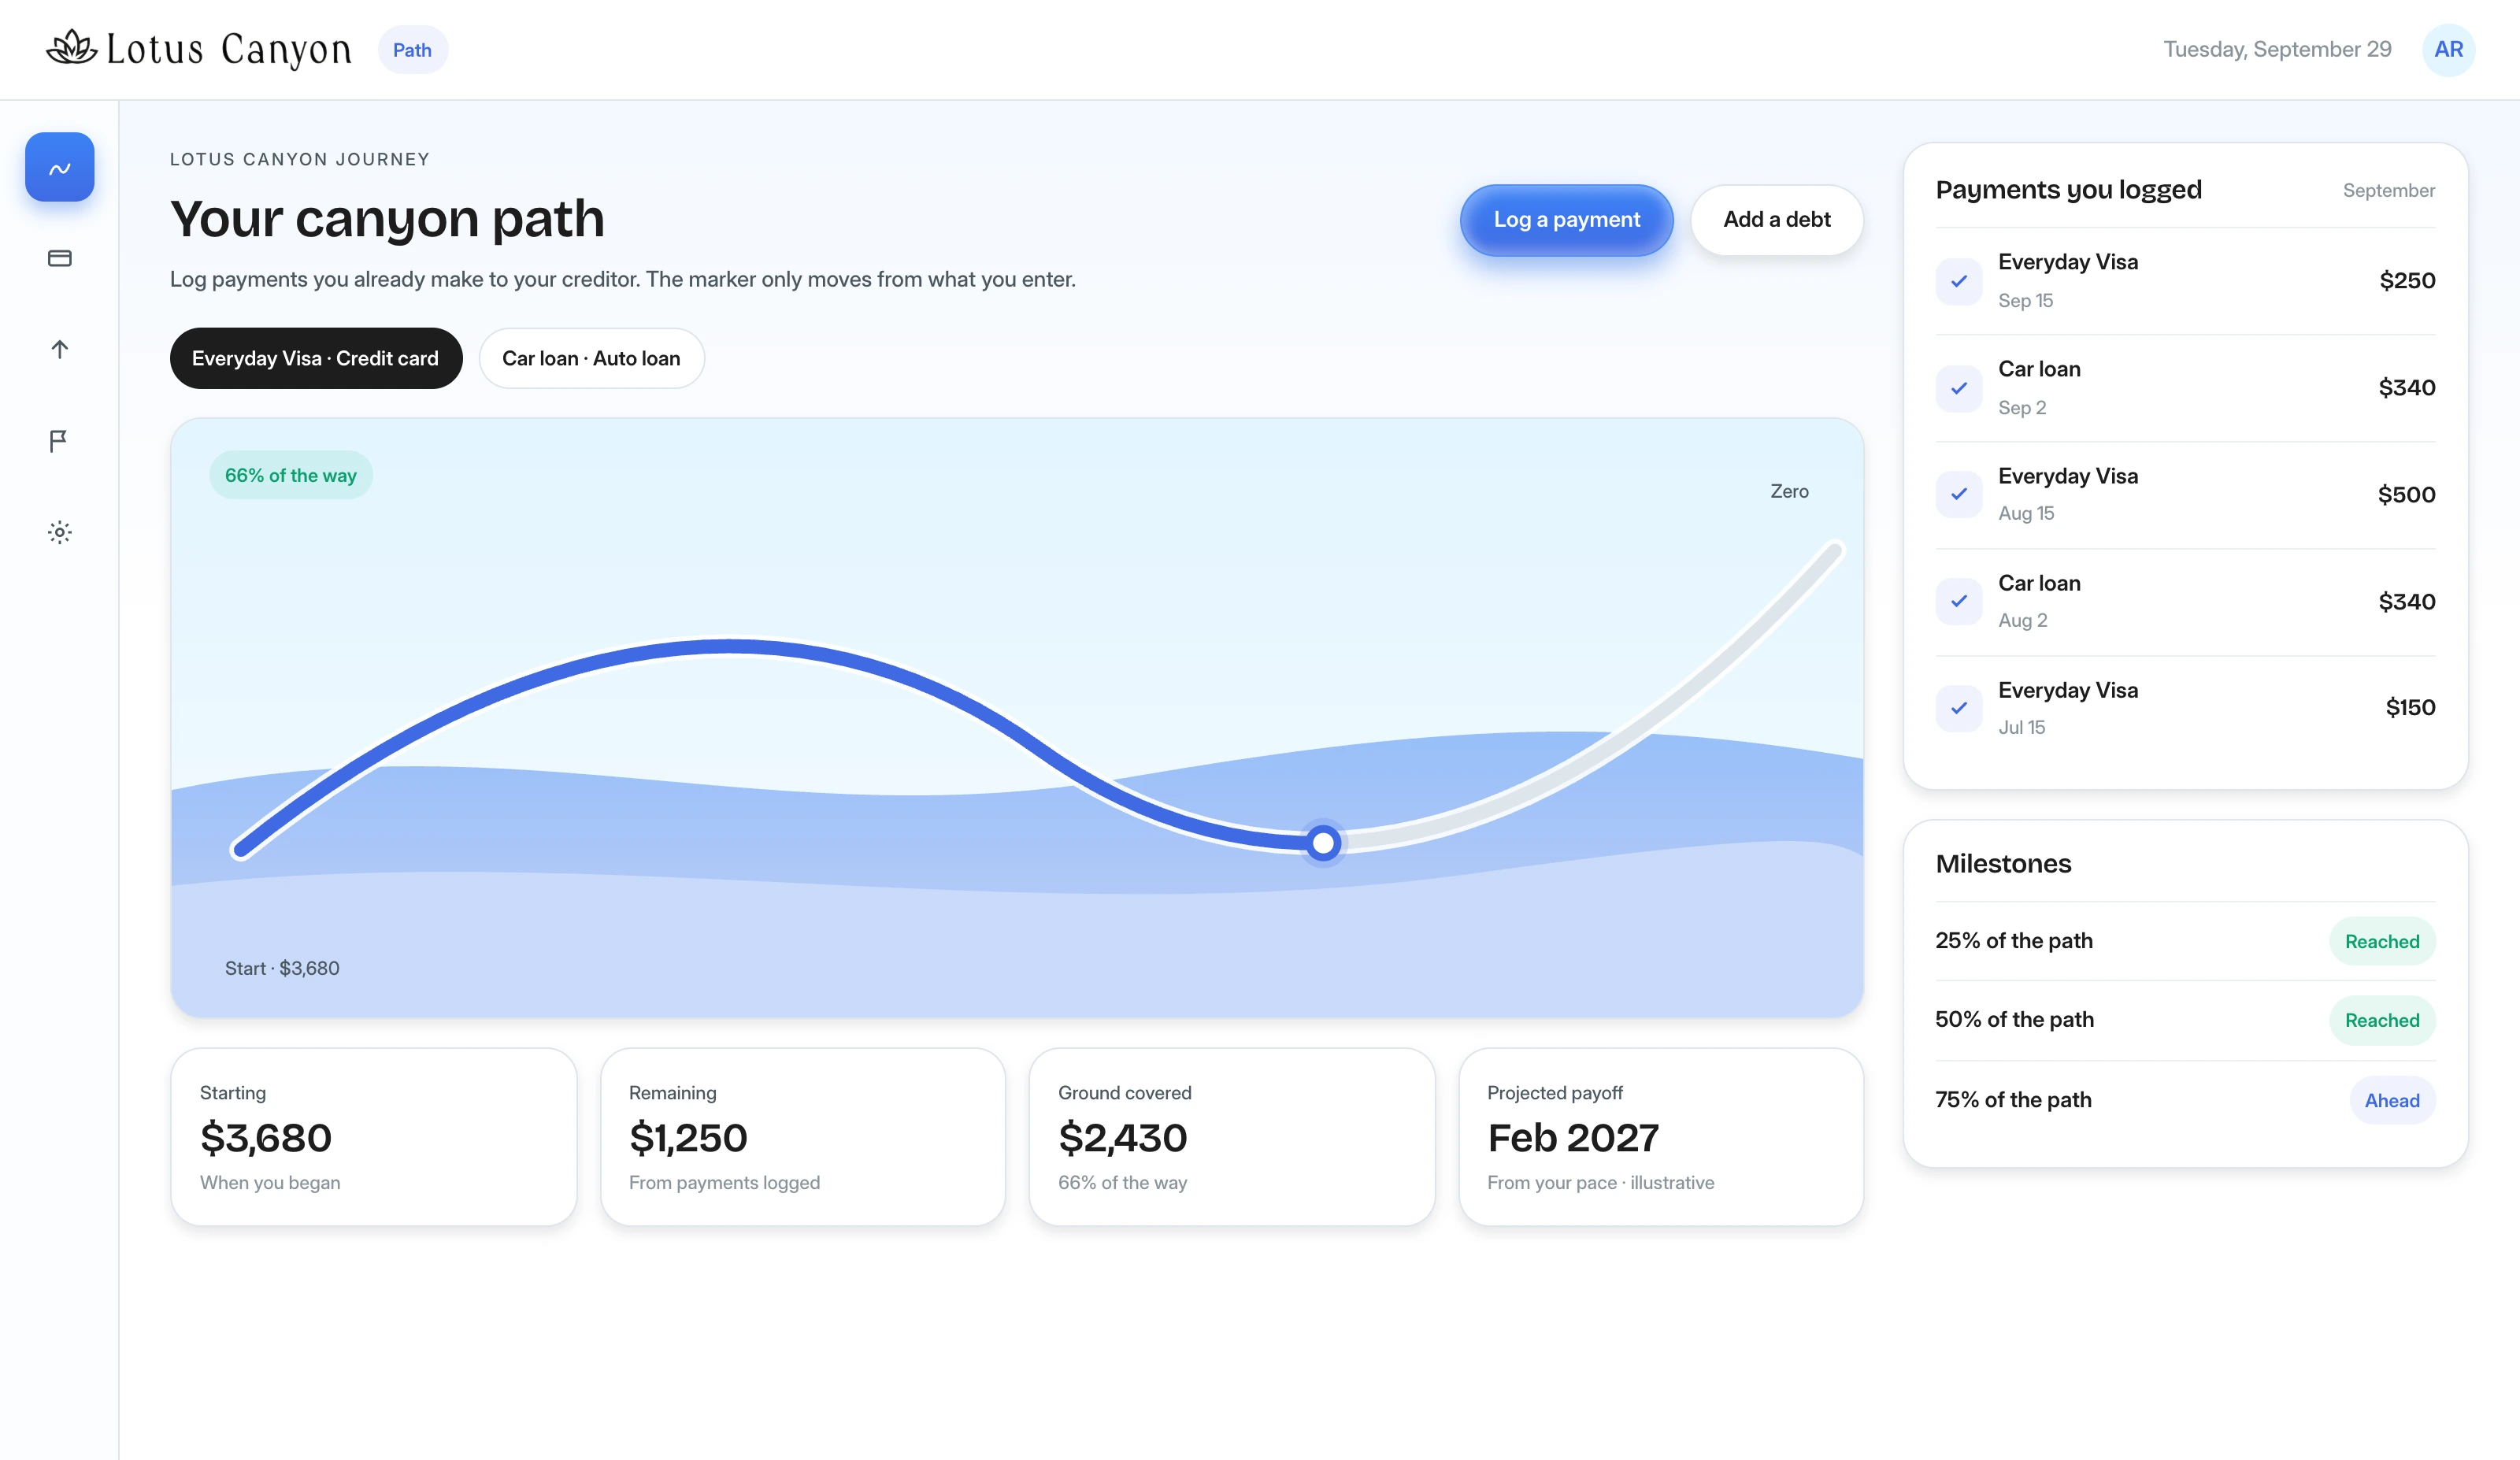Toggle the Everyday Visa Sep 15 checkmark

tap(1958, 281)
